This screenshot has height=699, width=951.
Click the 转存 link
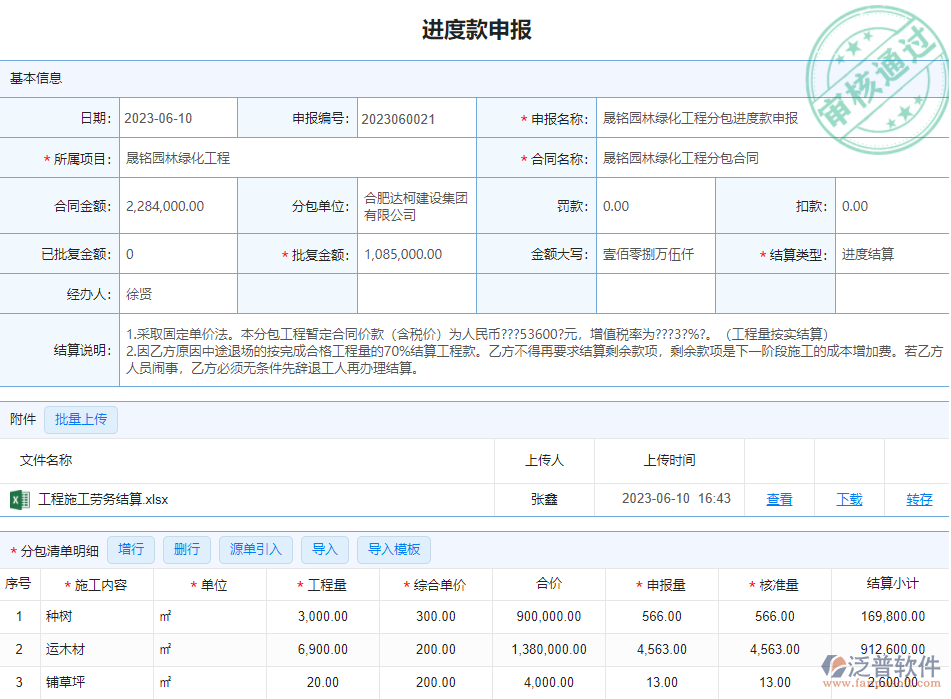[919, 499]
